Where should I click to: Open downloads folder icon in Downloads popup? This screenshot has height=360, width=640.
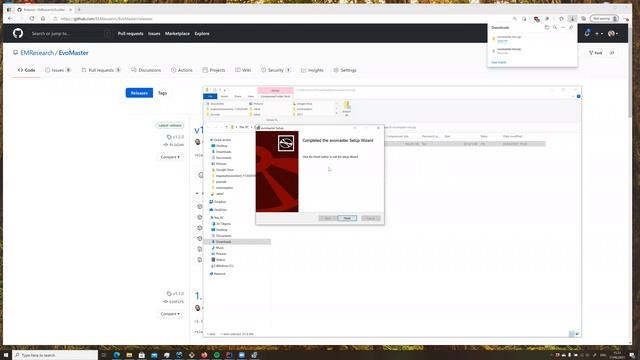click(547, 27)
